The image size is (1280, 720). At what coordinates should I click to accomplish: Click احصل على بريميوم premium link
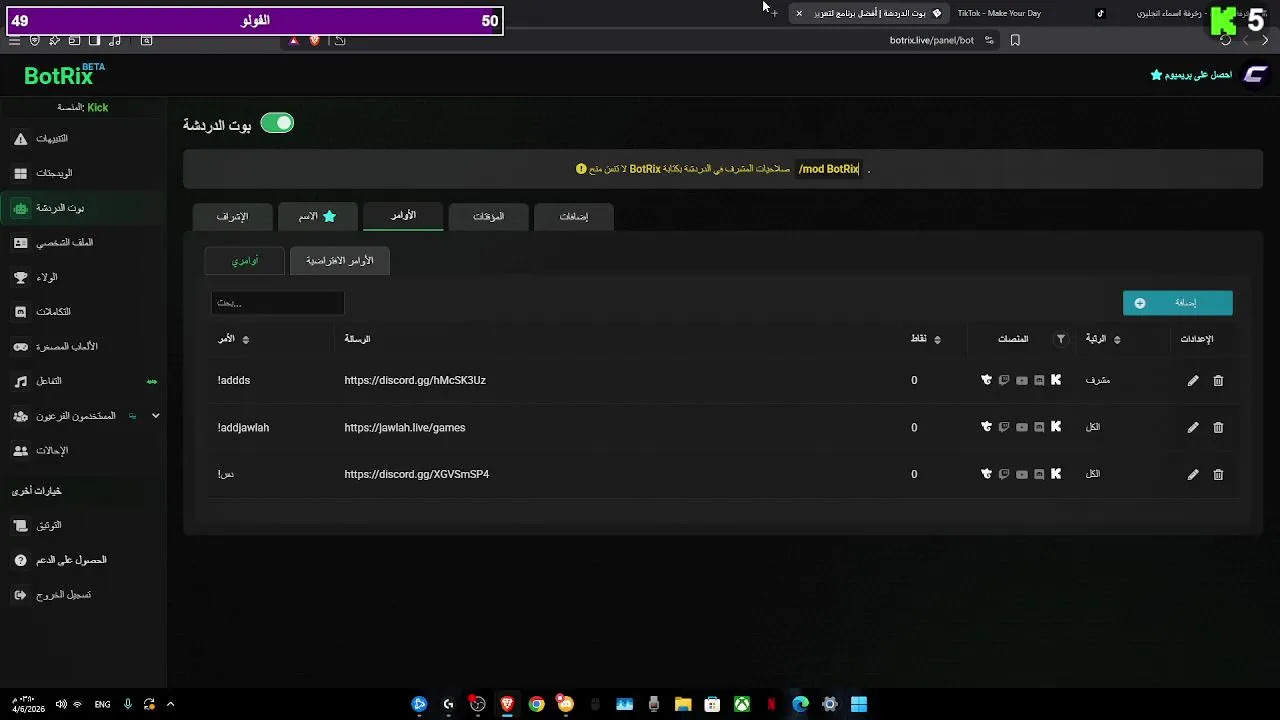tap(1191, 75)
